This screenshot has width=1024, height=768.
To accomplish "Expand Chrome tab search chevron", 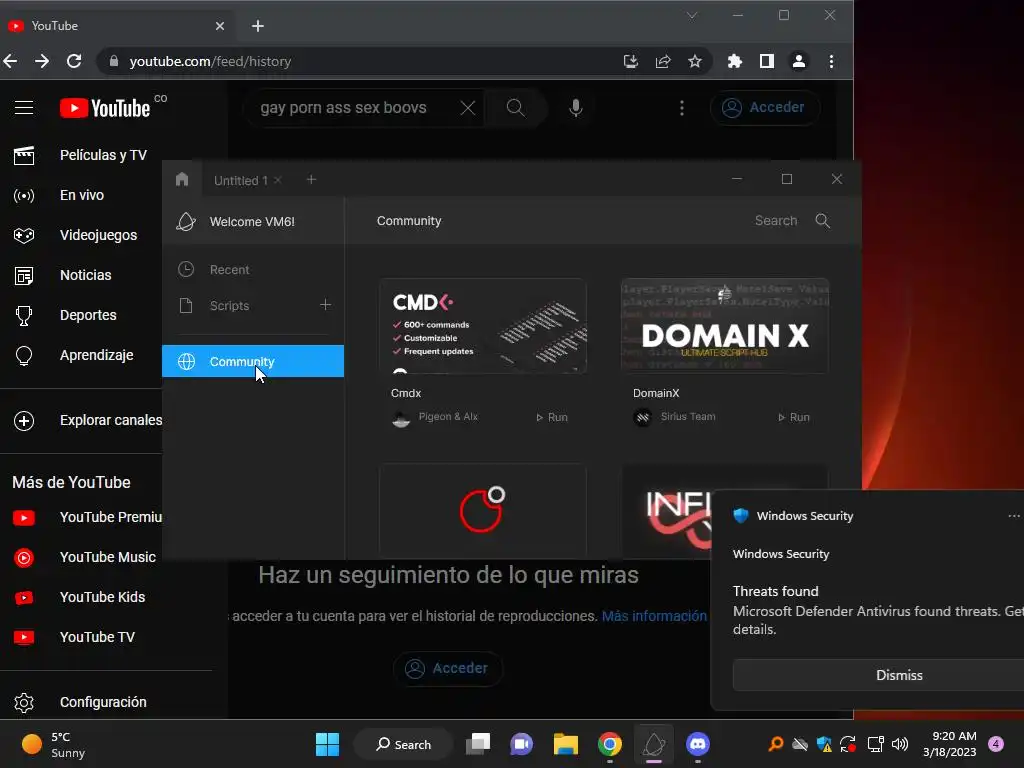I will pyautogui.click(x=692, y=15).
